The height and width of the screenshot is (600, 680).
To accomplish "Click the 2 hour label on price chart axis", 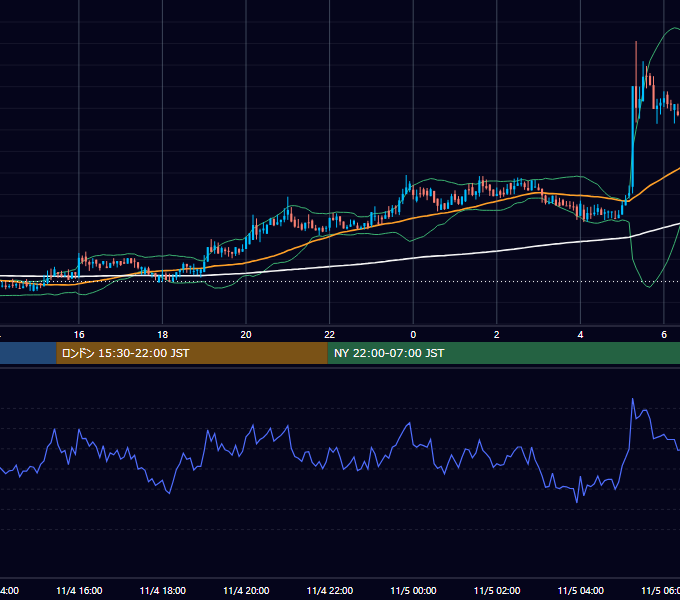I will pos(497,335).
